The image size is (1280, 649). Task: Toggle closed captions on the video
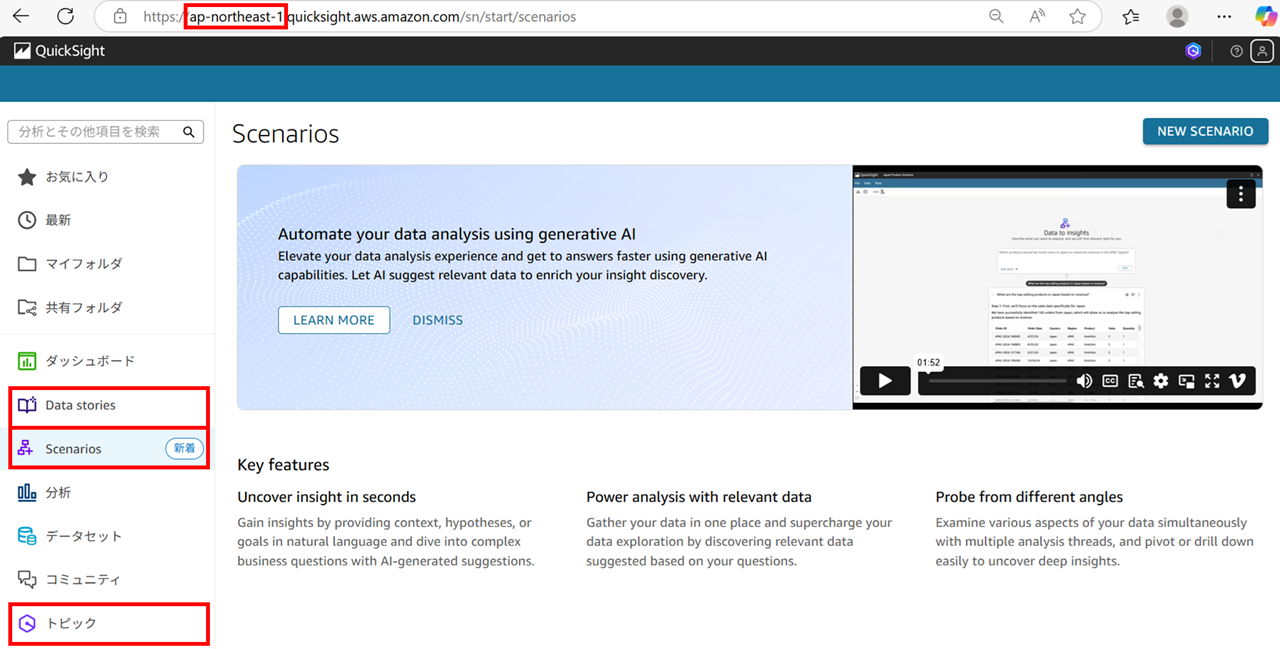[x=1110, y=381]
